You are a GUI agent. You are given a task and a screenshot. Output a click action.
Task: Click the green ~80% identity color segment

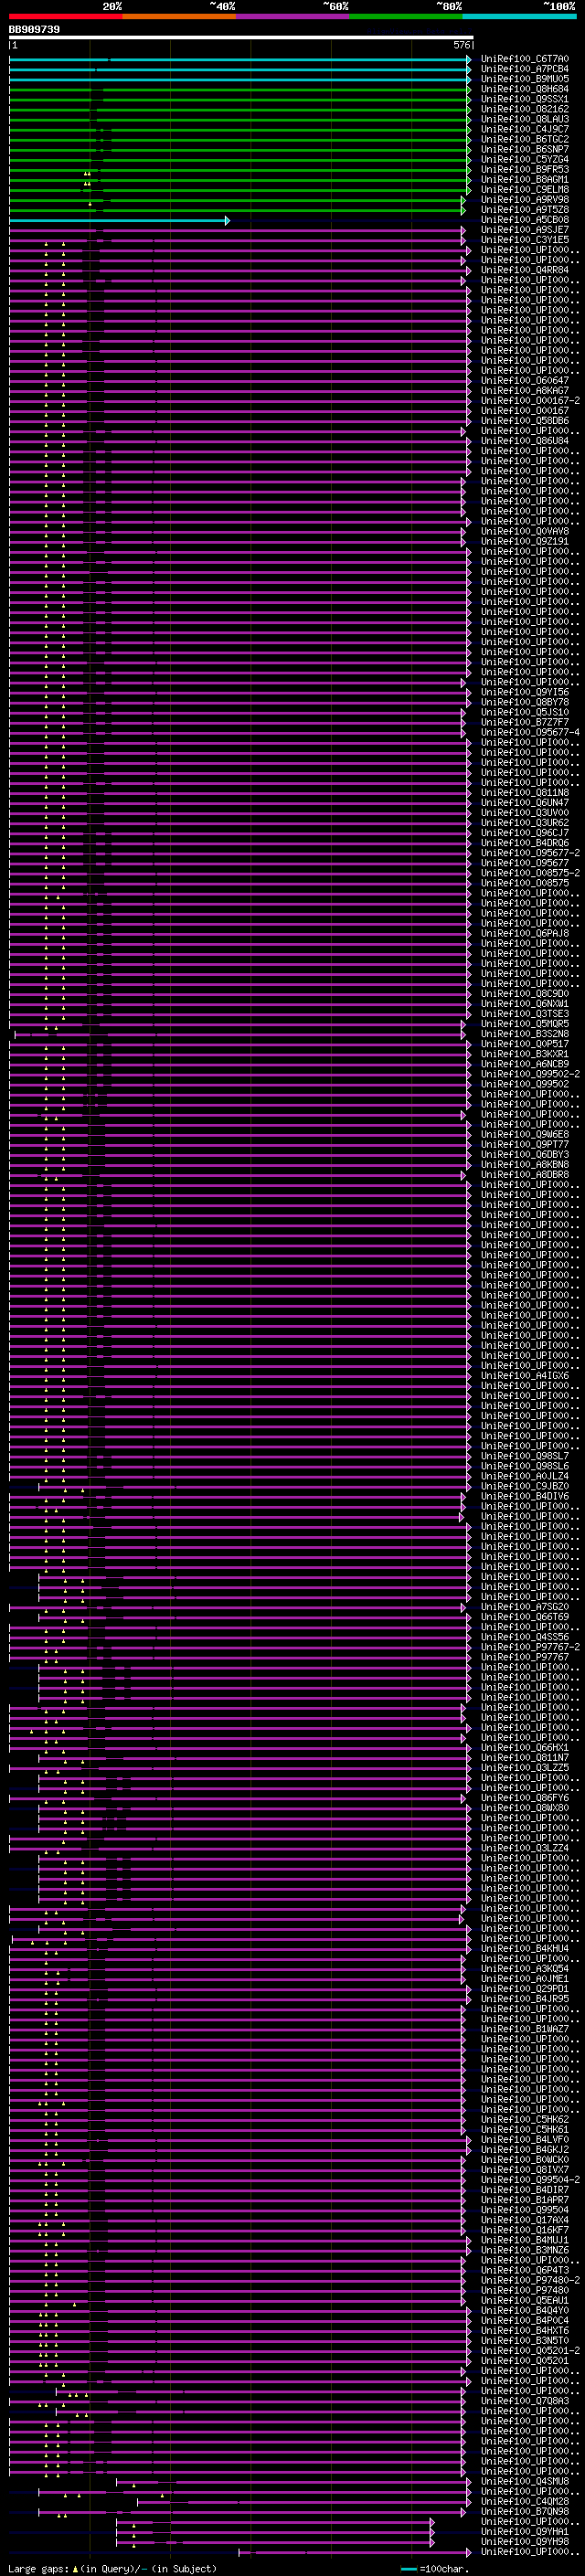click(x=406, y=16)
